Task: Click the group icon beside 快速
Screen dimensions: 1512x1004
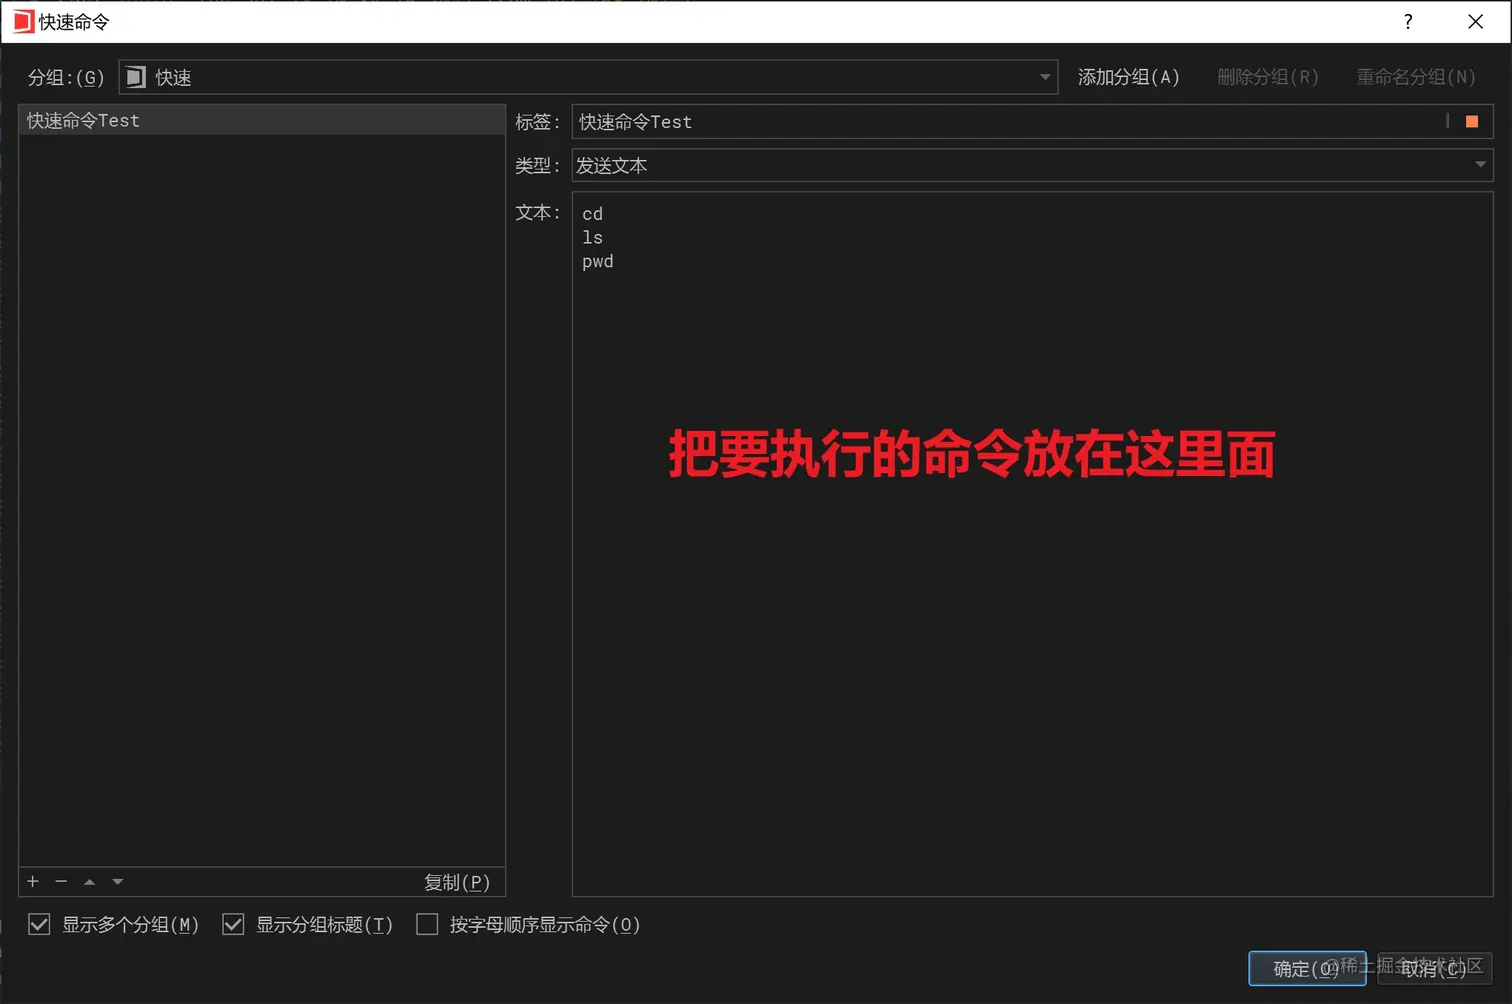Action: tap(135, 76)
